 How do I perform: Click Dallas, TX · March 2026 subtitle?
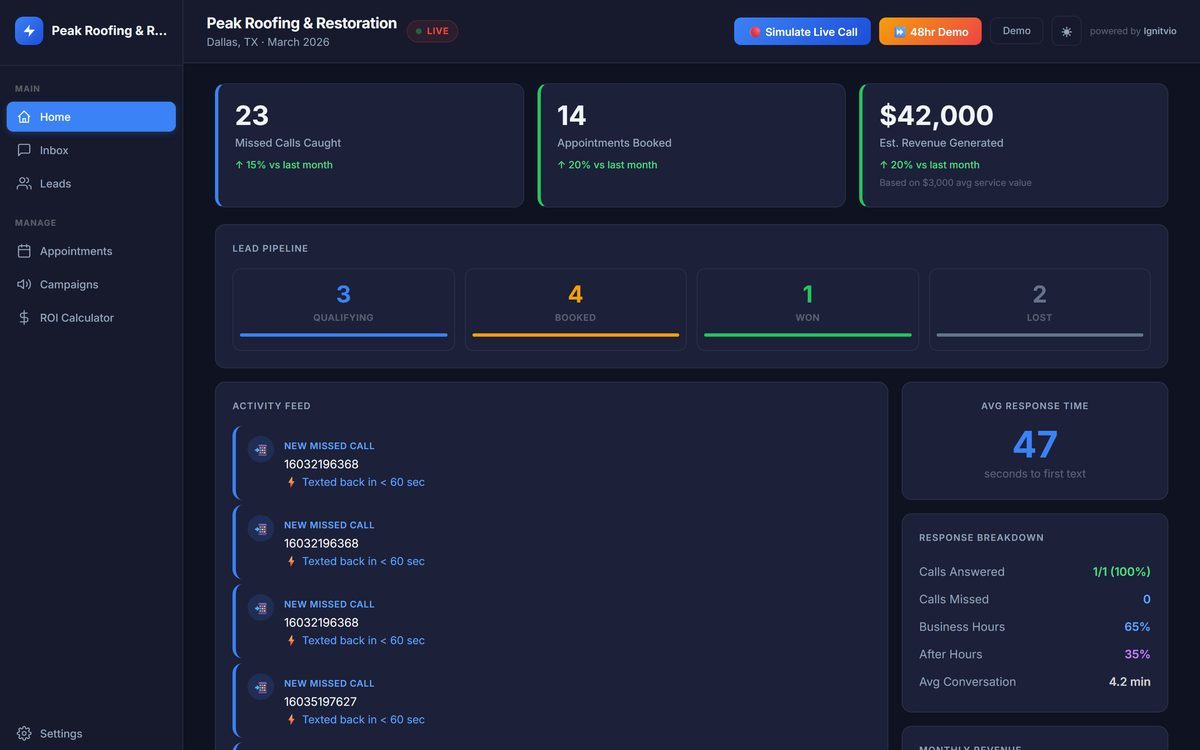tap(268, 42)
